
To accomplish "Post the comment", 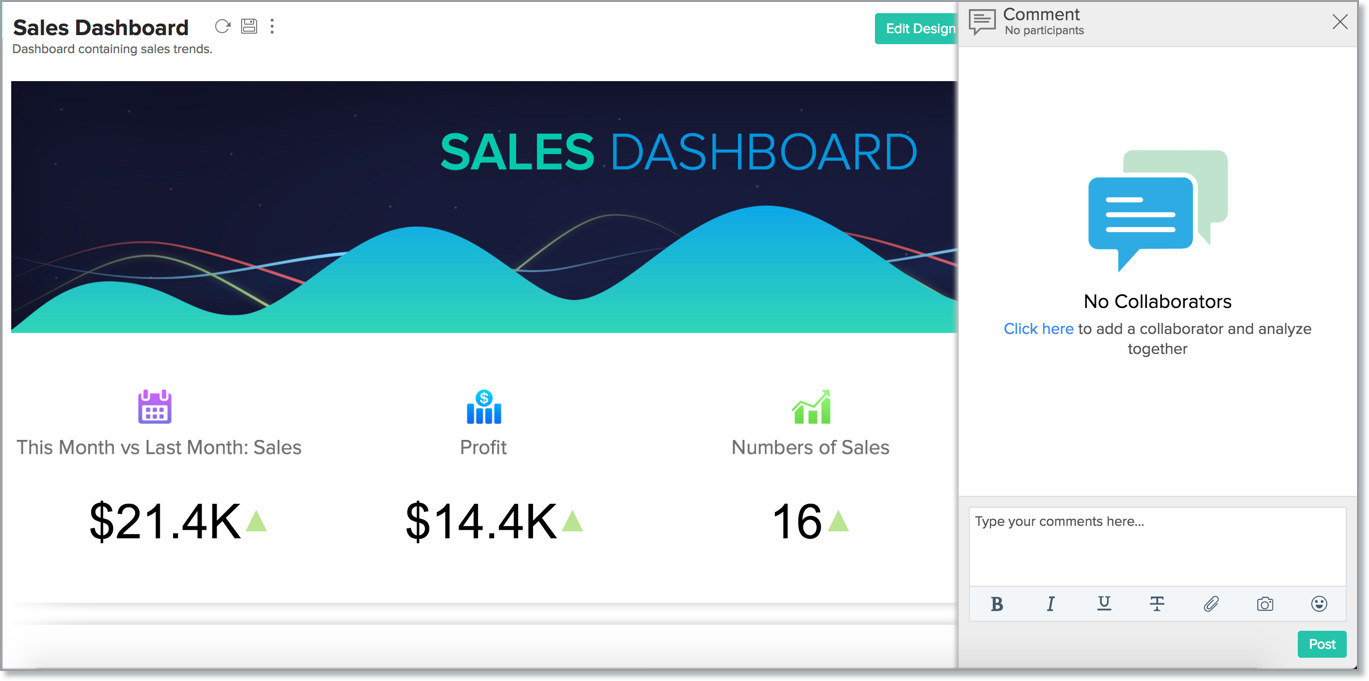I will click(x=1321, y=644).
